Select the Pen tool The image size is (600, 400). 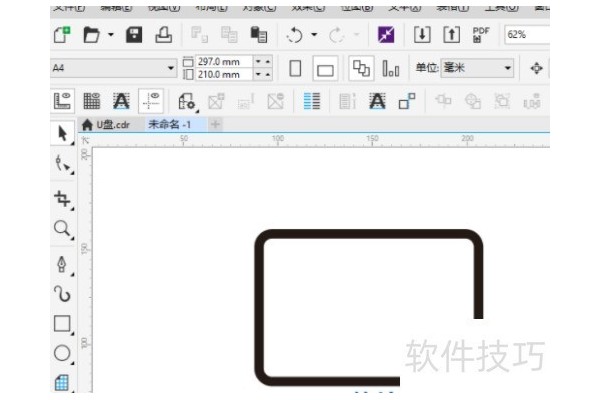[62, 264]
